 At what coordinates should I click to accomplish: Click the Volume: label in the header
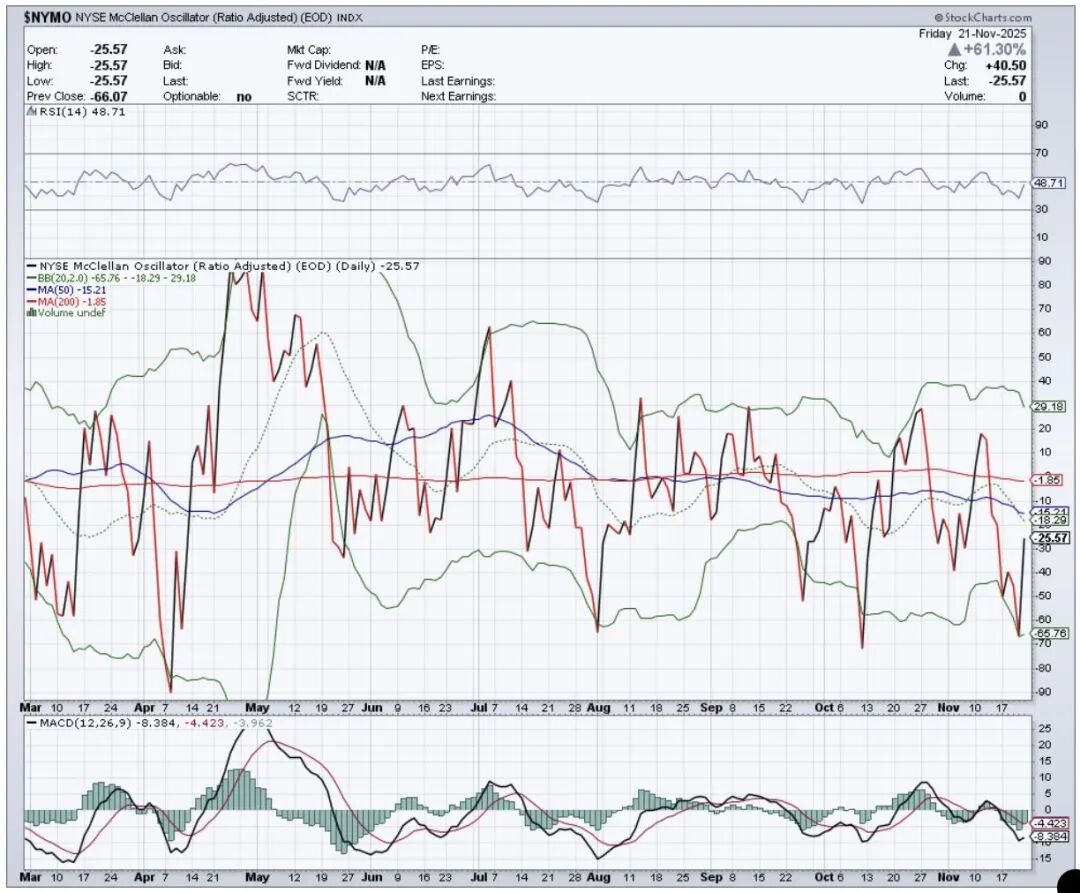(964, 96)
